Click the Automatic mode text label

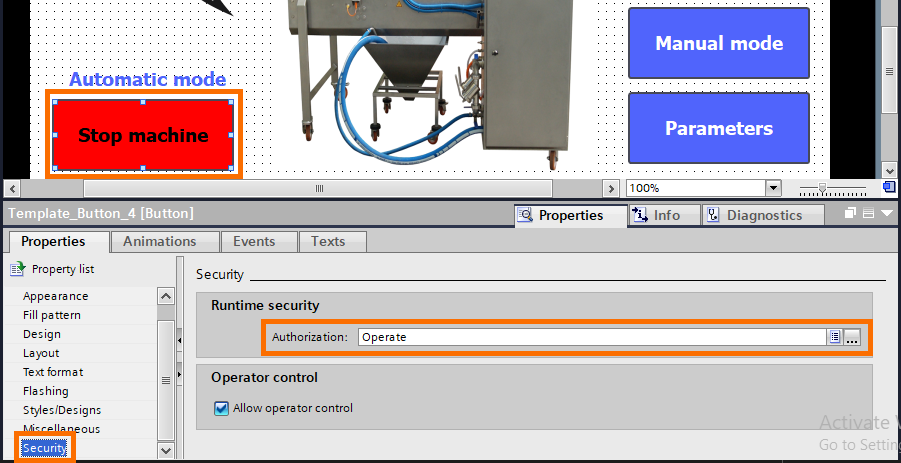(x=148, y=79)
